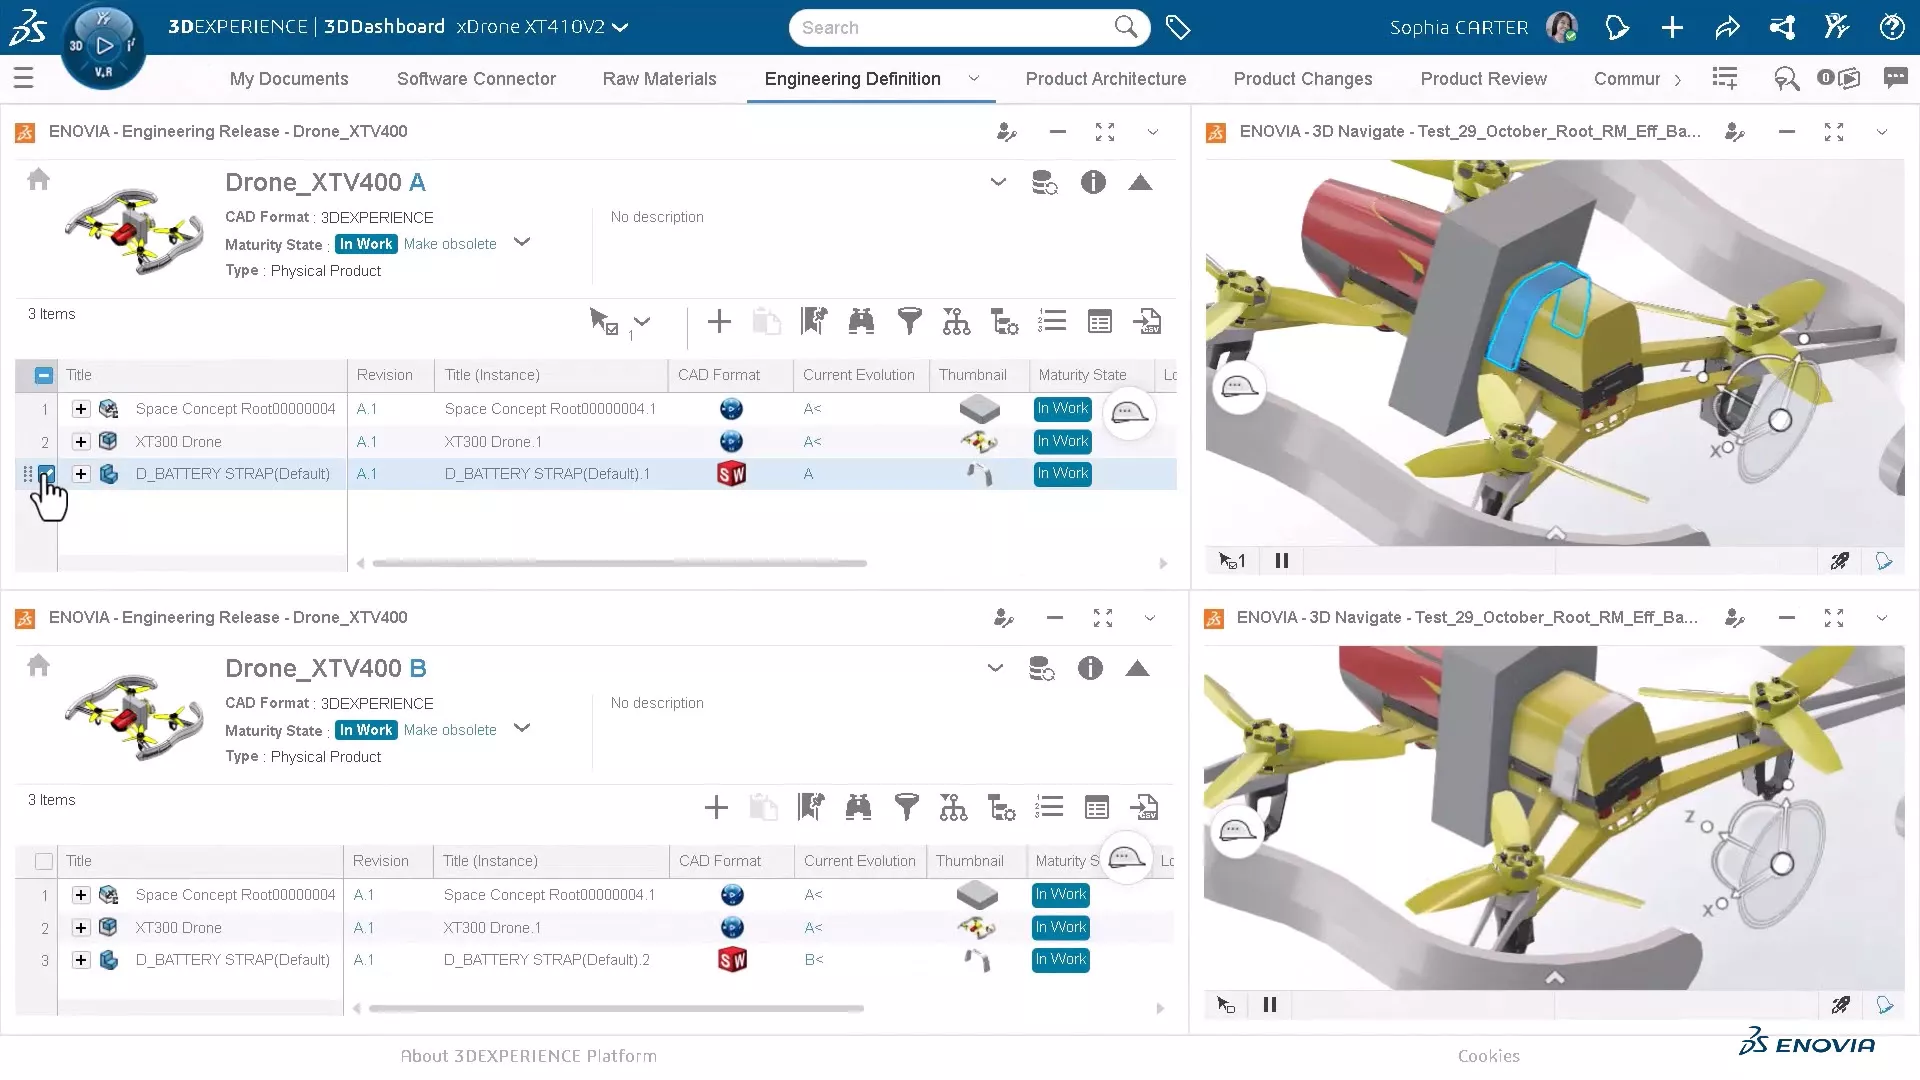The height and width of the screenshot is (1080, 1920).
Task: Click the filter funnel icon in lower toolbar
Action: pyautogui.click(x=906, y=808)
